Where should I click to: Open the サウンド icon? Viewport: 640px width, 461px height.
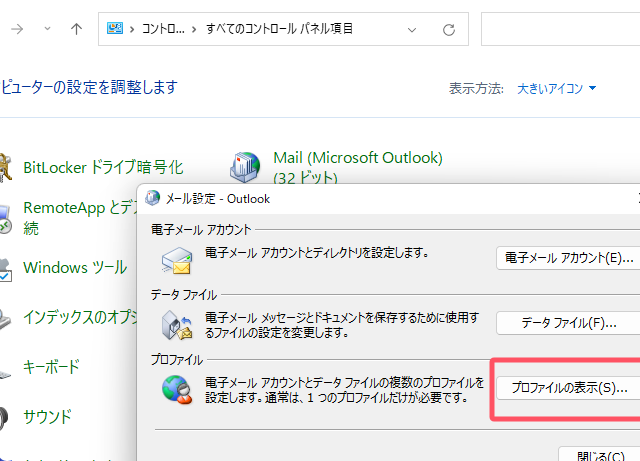point(5,416)
